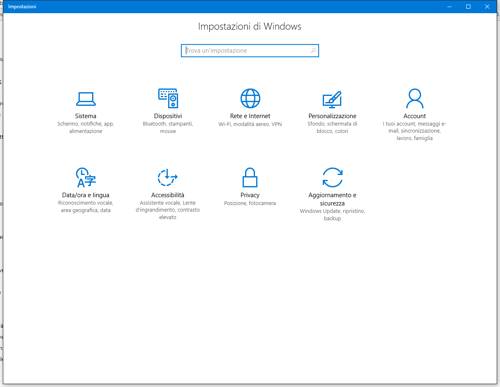The height and width of the screenshot is (387, 500).
Task: Click 'Windows Update, ripristino, backup' description
Action: click(332, 215)
